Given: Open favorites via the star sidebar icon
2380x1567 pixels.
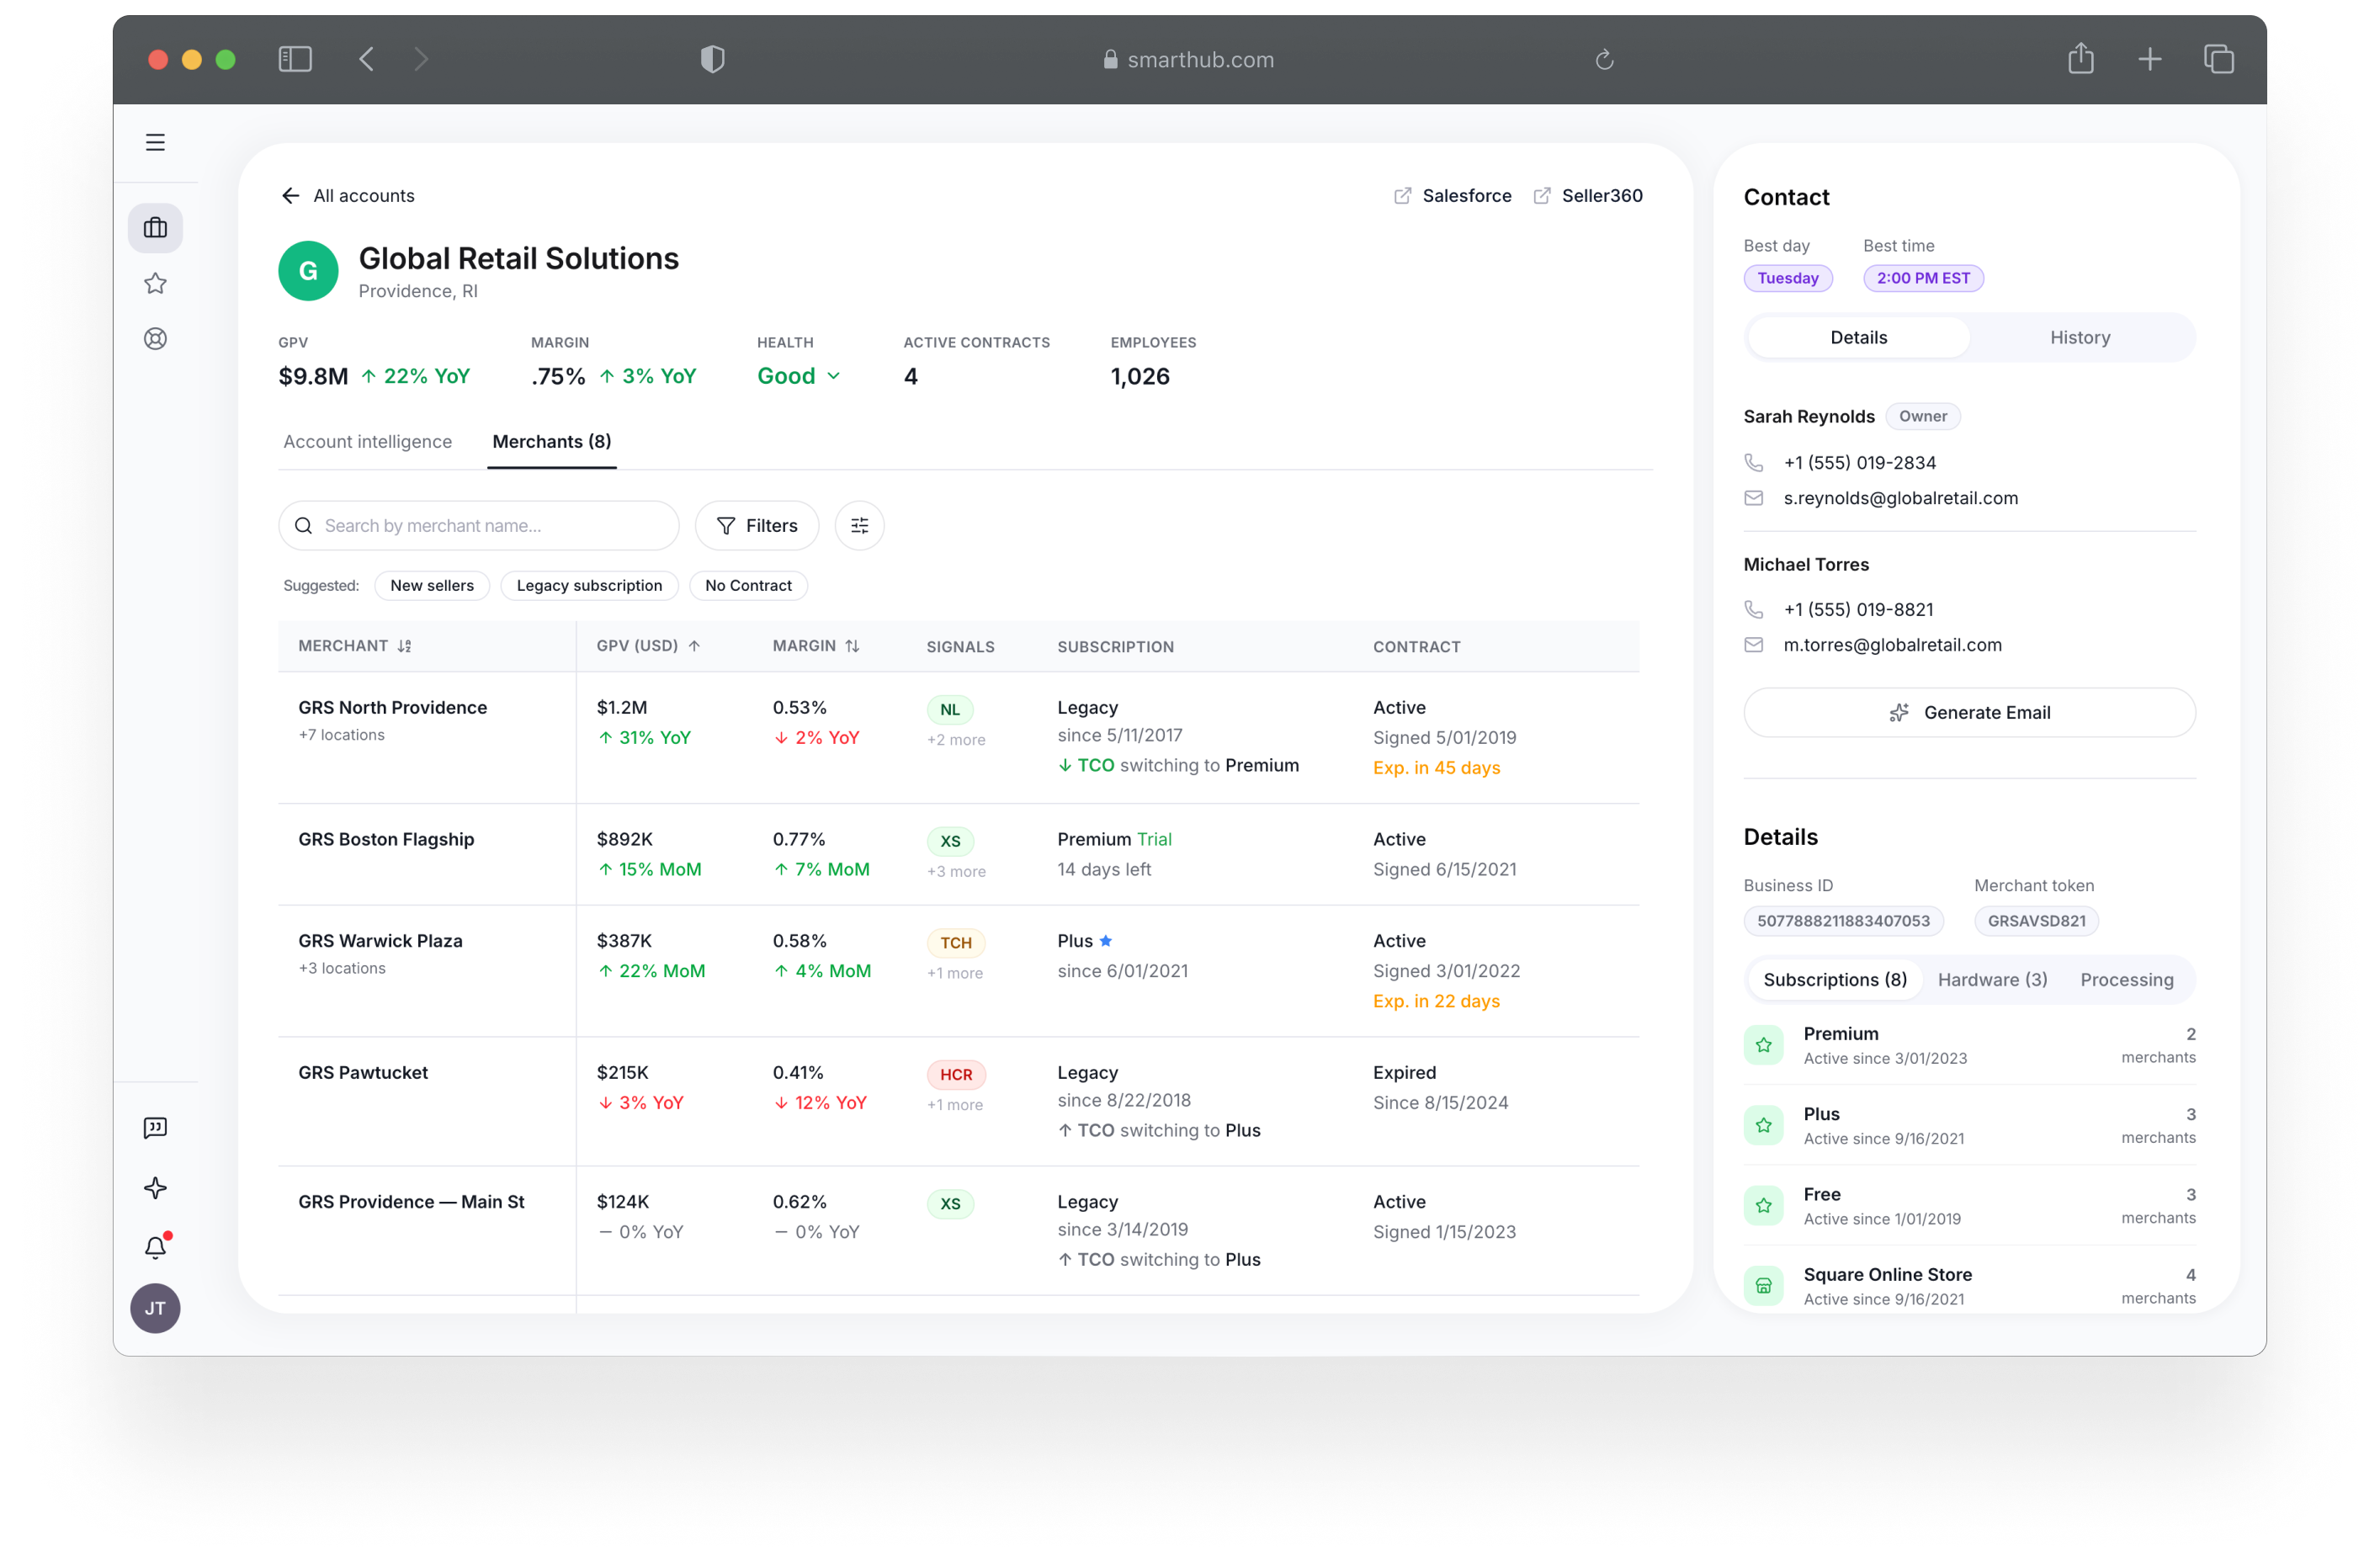Looking at the screenshot, I should tap(155, 283).
